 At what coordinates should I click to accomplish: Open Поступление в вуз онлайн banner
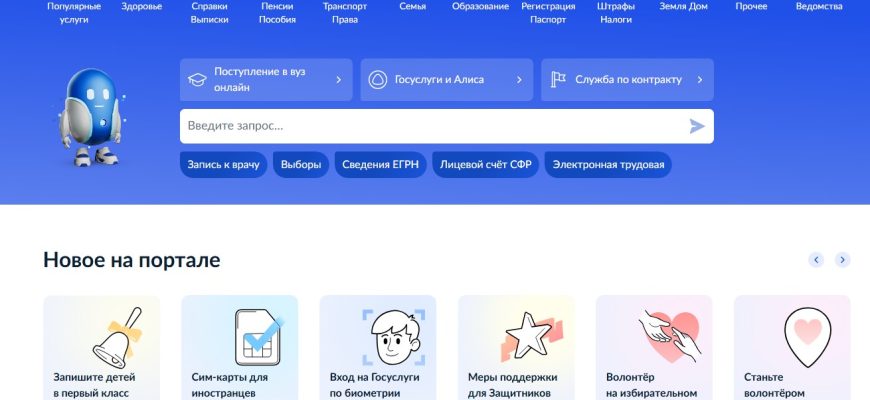[x=266, y=80]
